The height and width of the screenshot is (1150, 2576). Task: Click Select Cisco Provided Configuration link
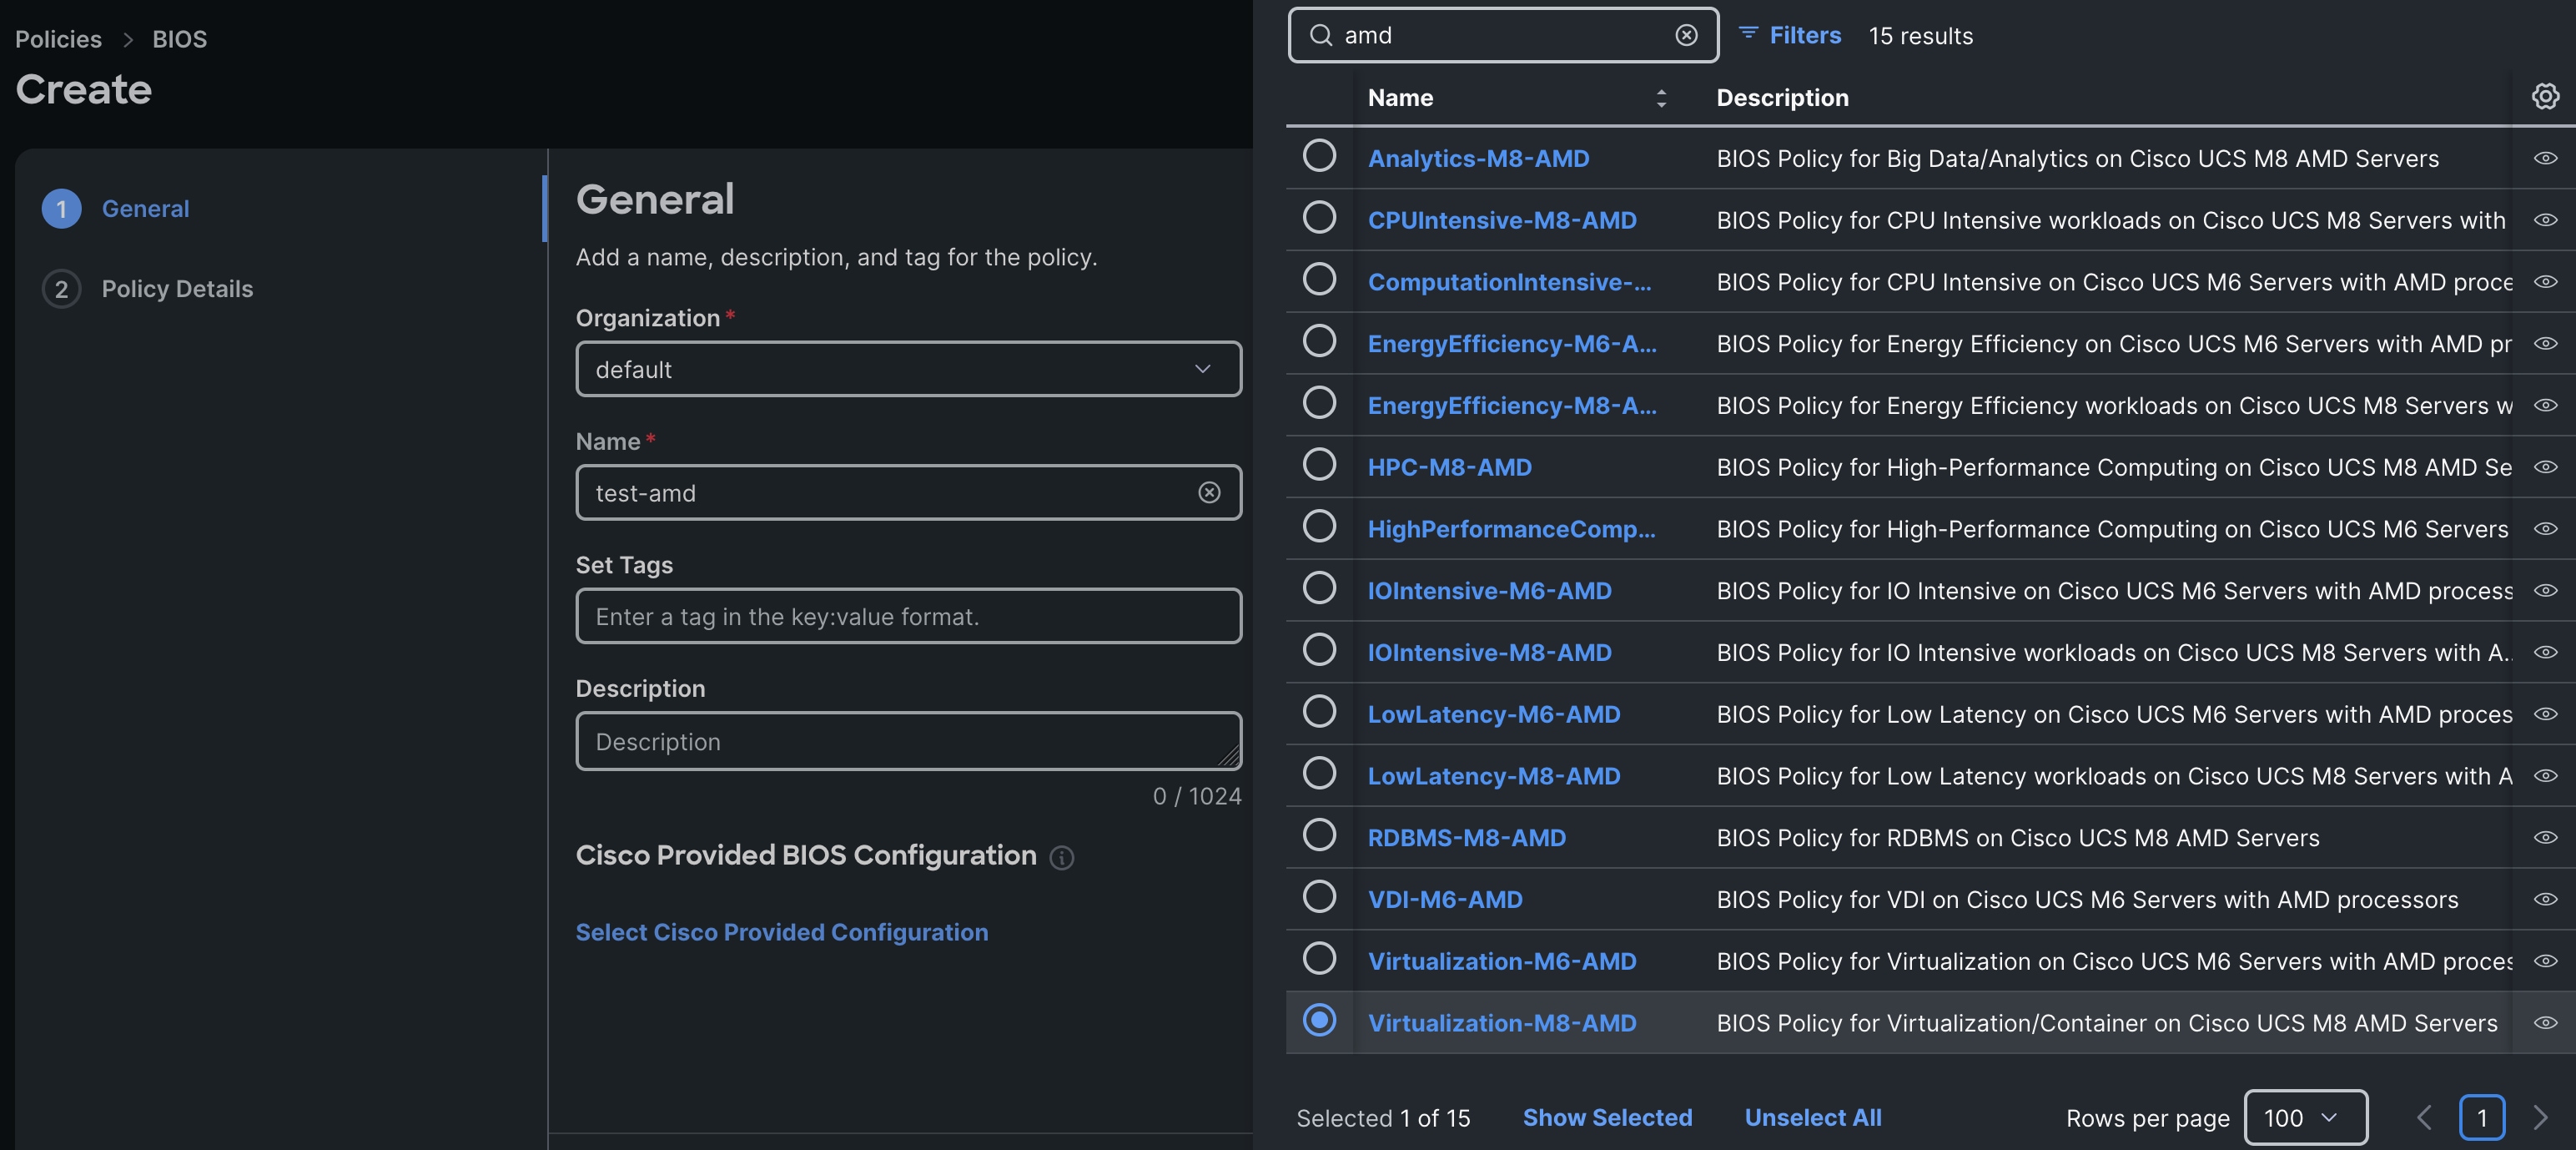[781, 932]
